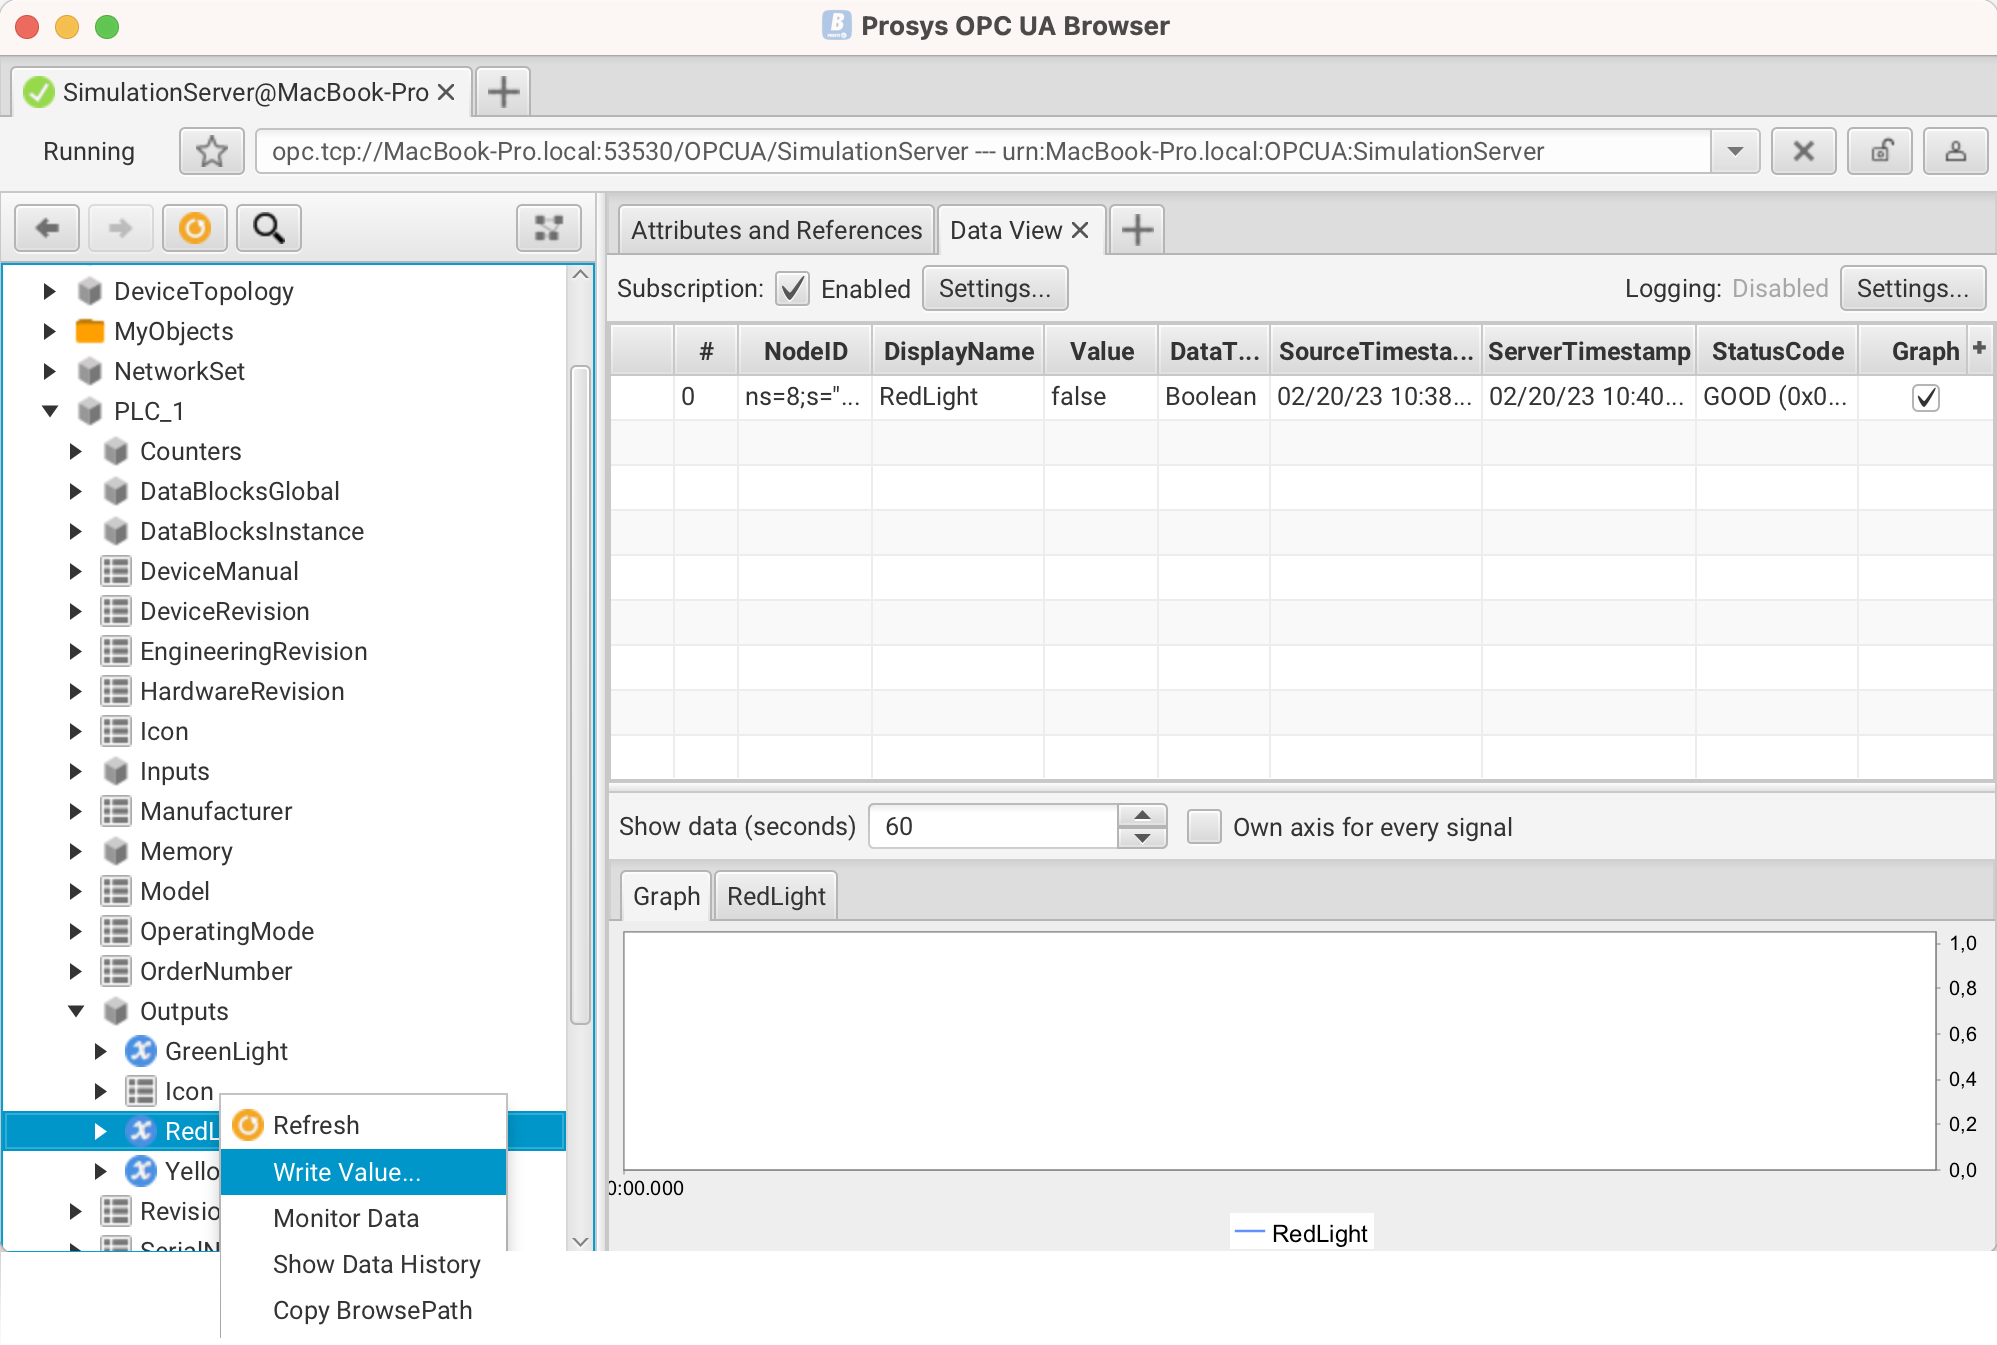The width and height of the screenshot is (1997, 1345).
Task: Click the tree layout icon button
Action: 548,228
